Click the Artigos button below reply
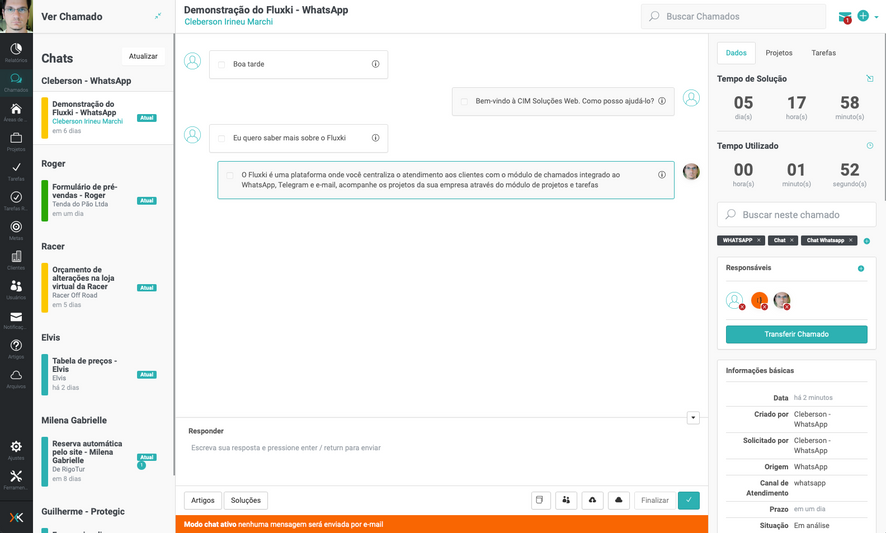886x533 pixels. 202,500
